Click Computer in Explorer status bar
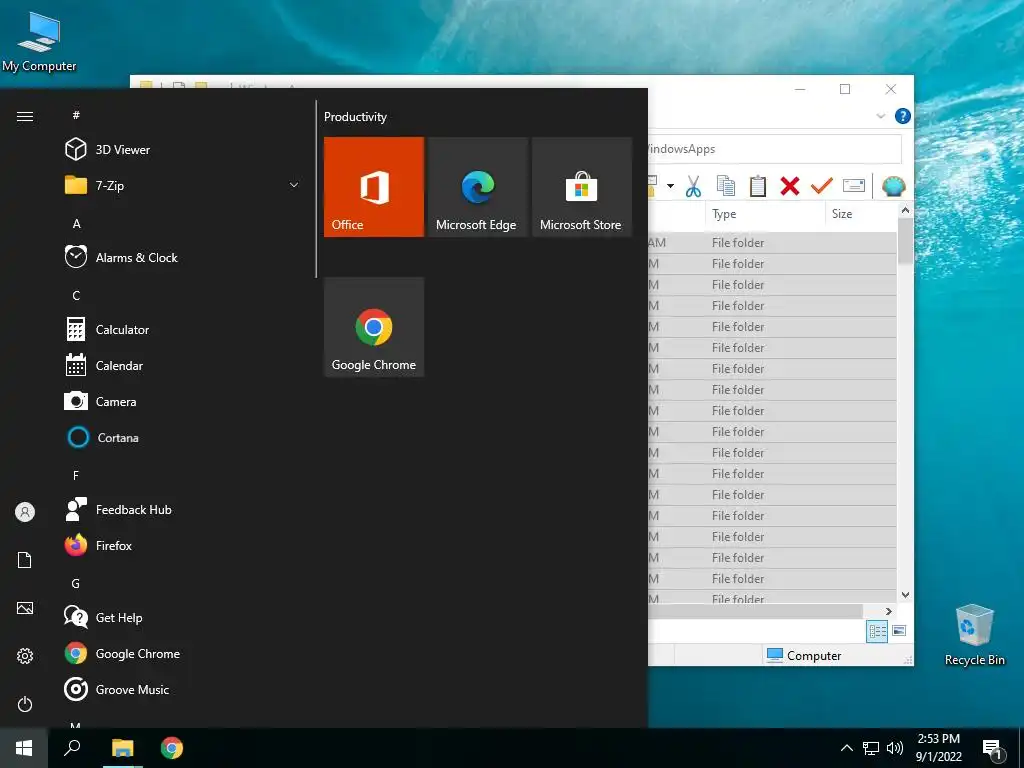This screenshot has width=1024, height=768. (x=804, y=656)
